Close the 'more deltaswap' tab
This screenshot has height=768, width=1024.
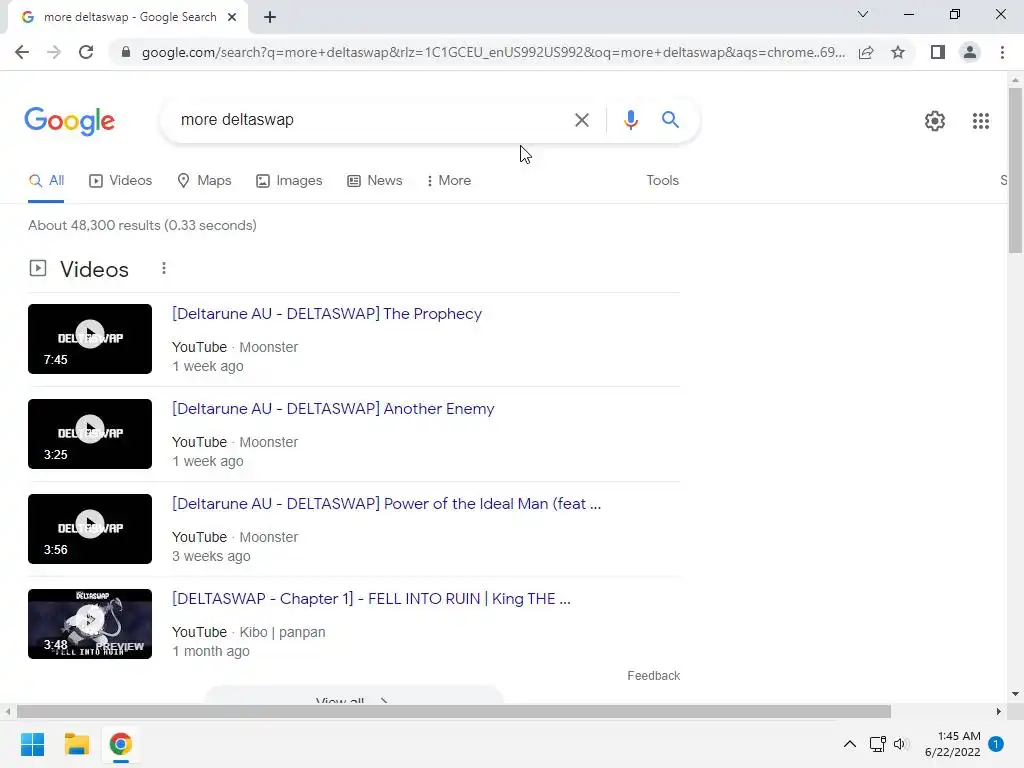pyautogui.click(x=232, y=17)
